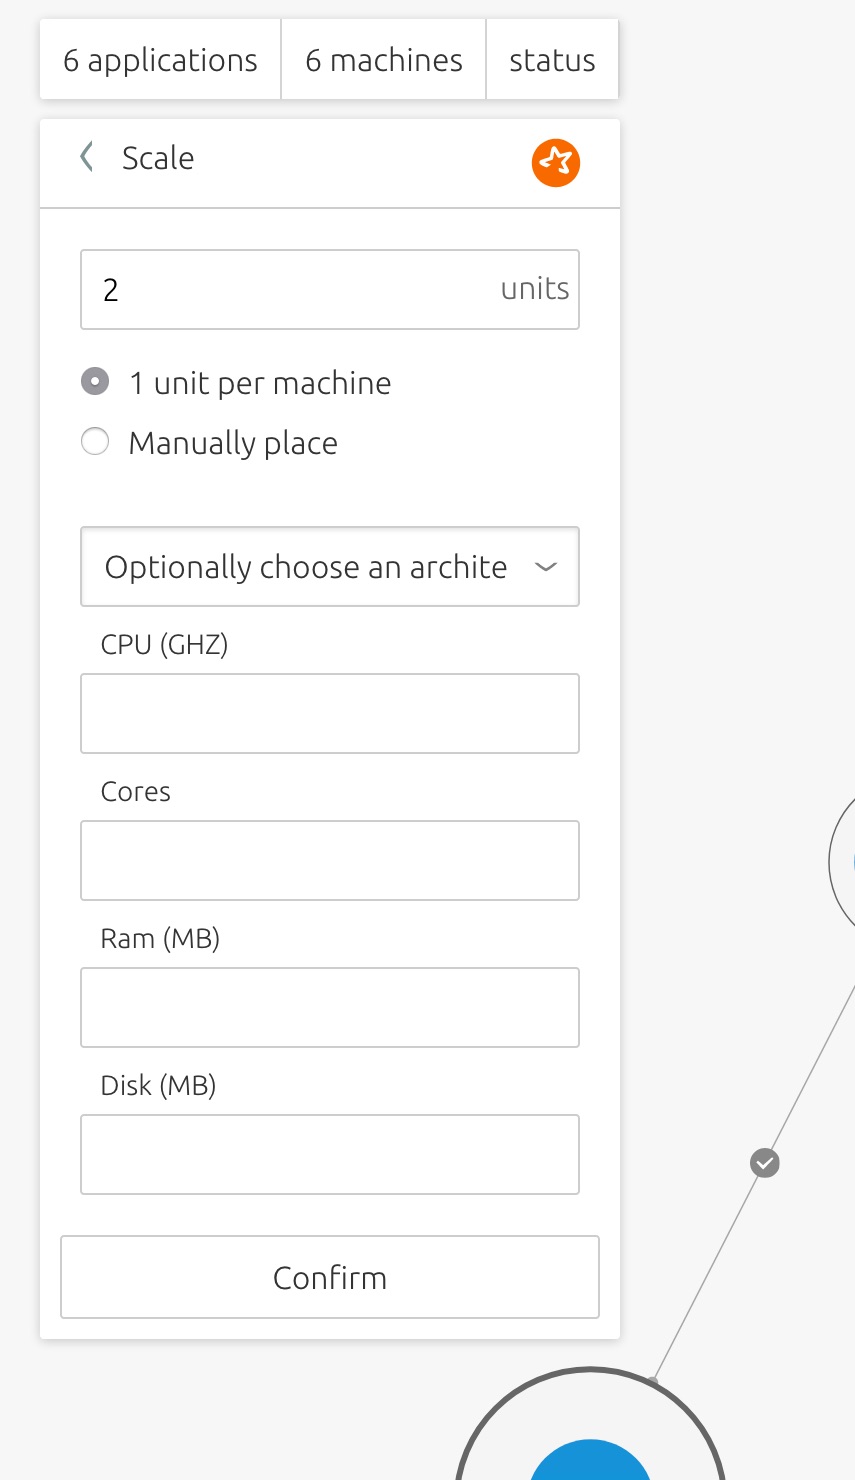Click the CPU (GHZ) input field
855x1480 pixels.
pos(330,713)
